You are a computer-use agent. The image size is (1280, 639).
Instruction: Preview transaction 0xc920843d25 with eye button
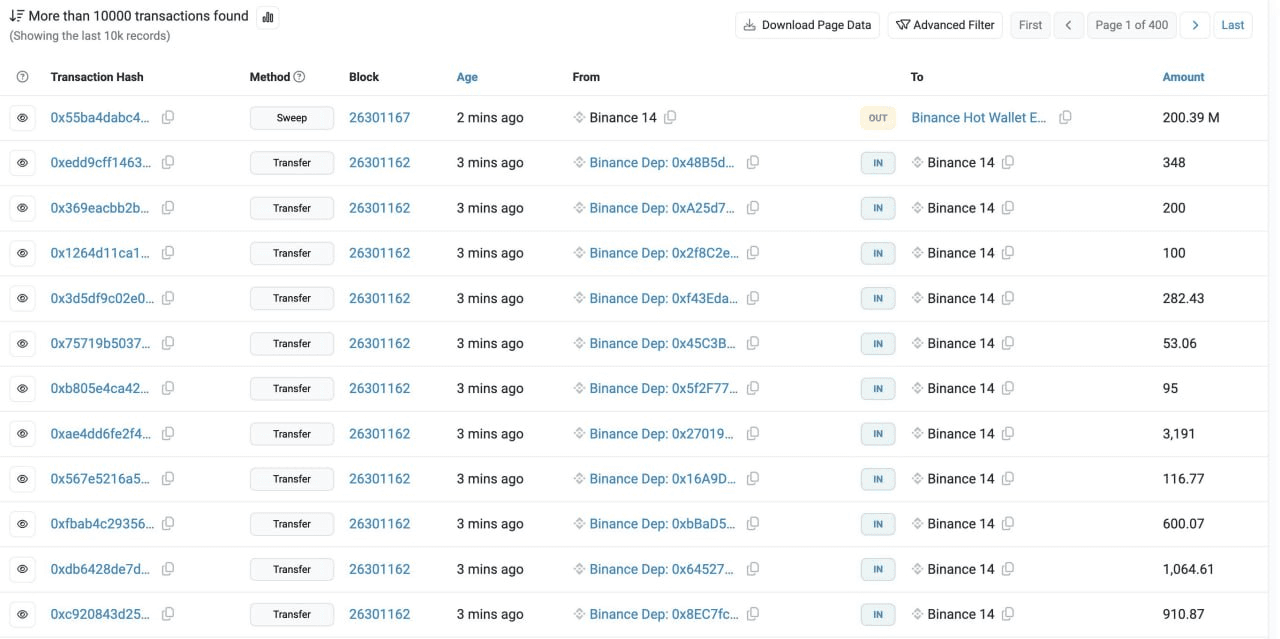click(x=23, y=614)
